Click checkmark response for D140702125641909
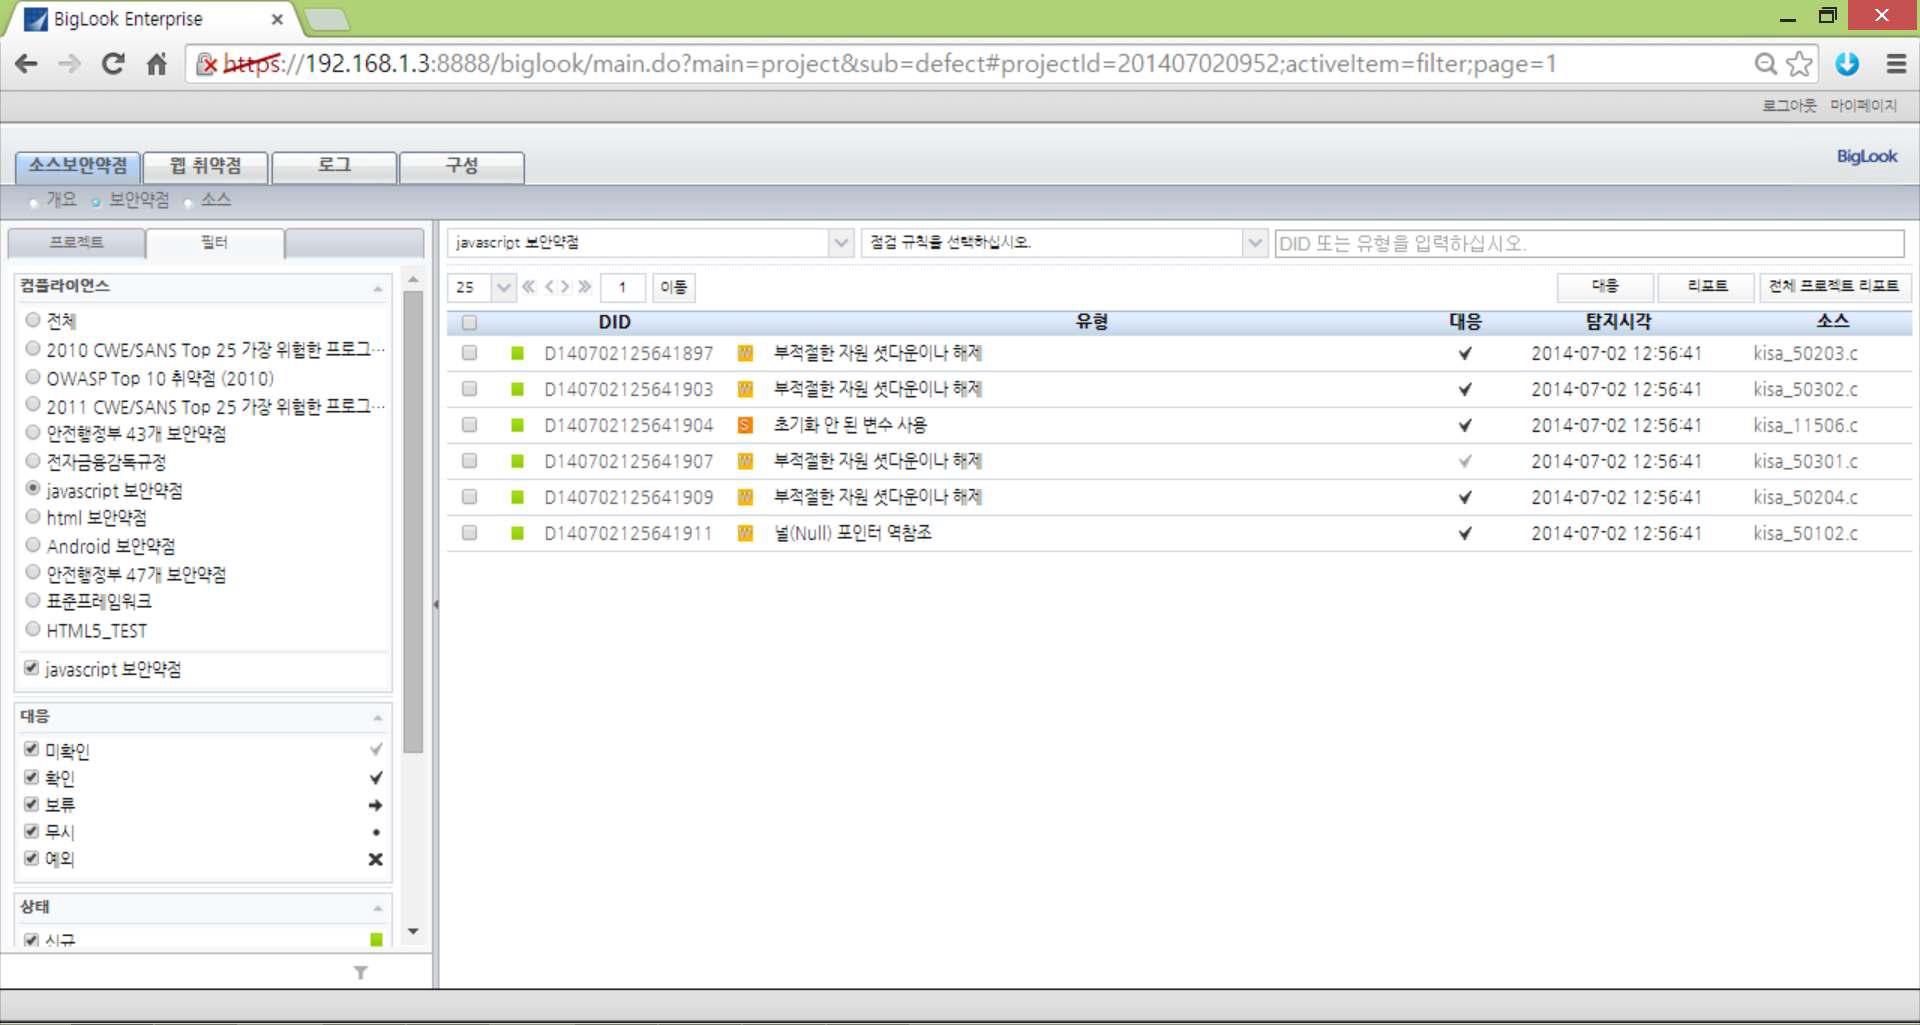Screen dimensions: 1920x1025 point(1465,497)
